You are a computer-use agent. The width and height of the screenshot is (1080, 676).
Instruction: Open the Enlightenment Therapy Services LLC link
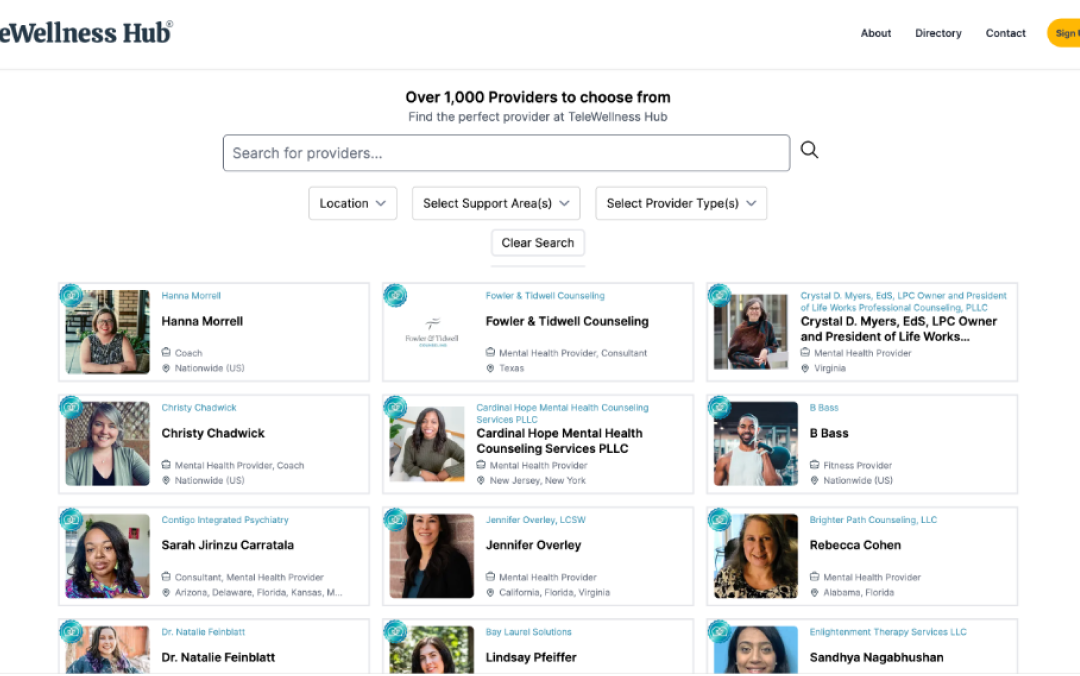(888, 632)
